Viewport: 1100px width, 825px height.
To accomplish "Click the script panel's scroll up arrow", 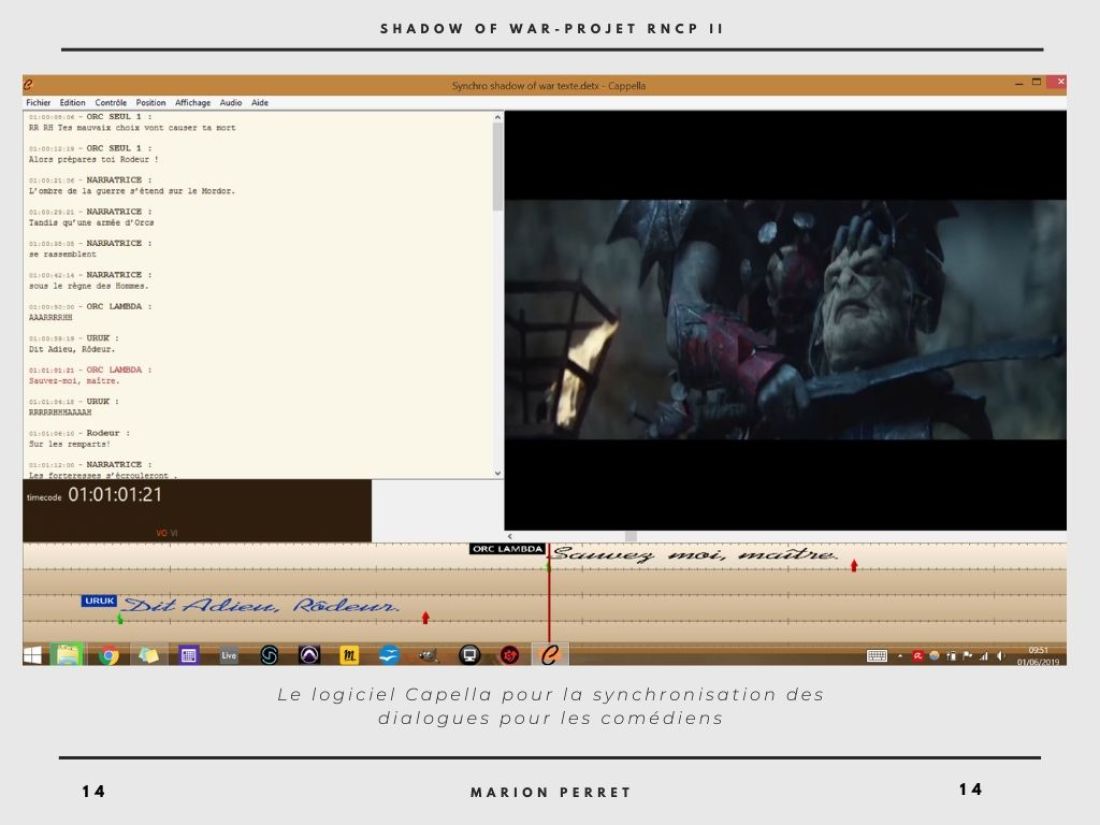I will (498, 118).
